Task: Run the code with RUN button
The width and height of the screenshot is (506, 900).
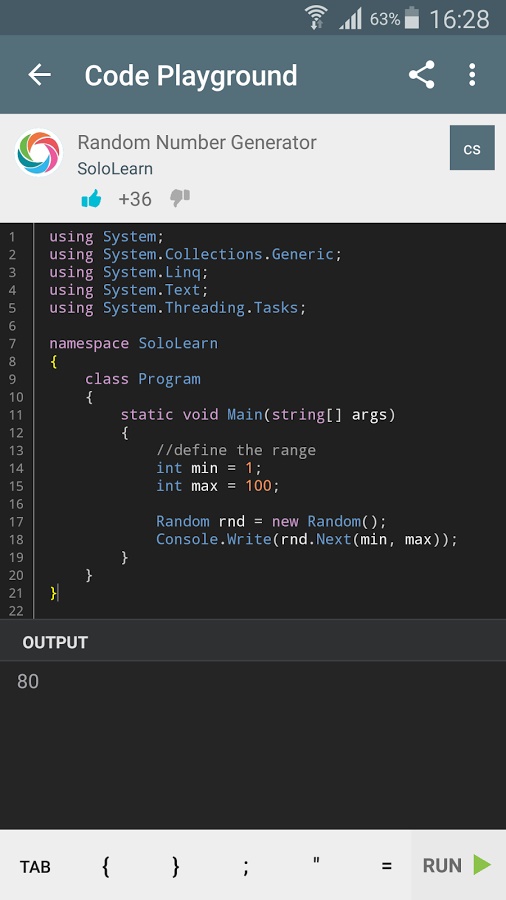Action: (x=458, y=865)
